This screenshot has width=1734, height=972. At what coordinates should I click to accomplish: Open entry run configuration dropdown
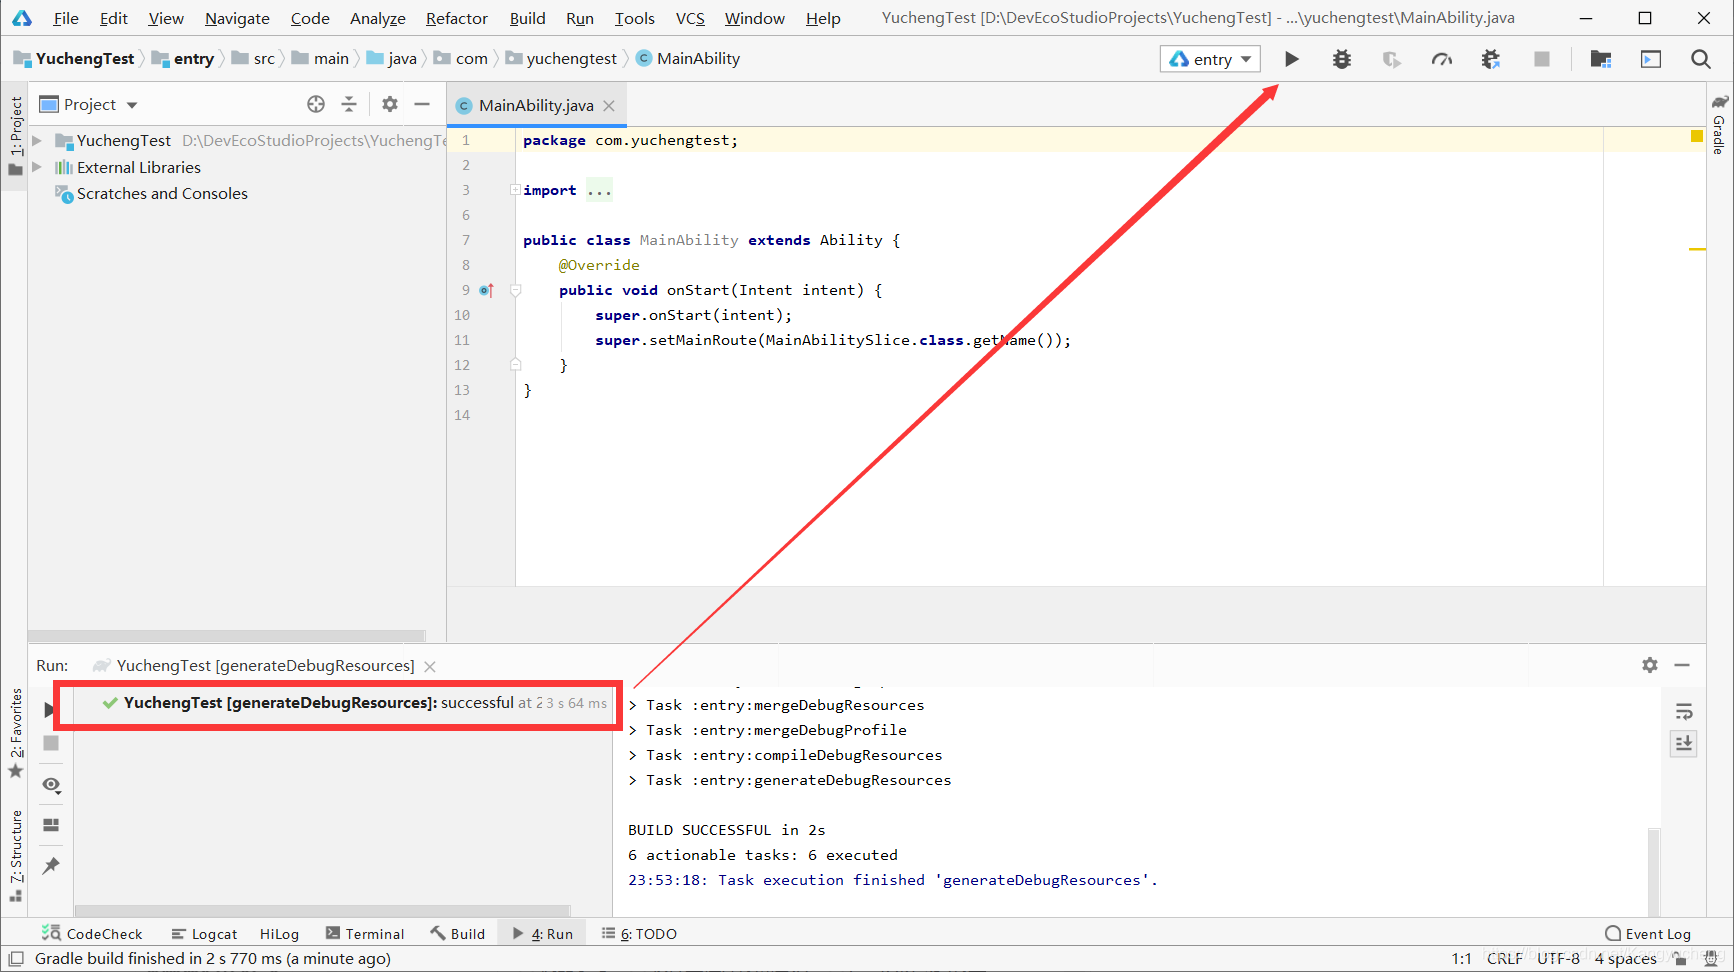pyautogui.click(x=1210, y=59)
